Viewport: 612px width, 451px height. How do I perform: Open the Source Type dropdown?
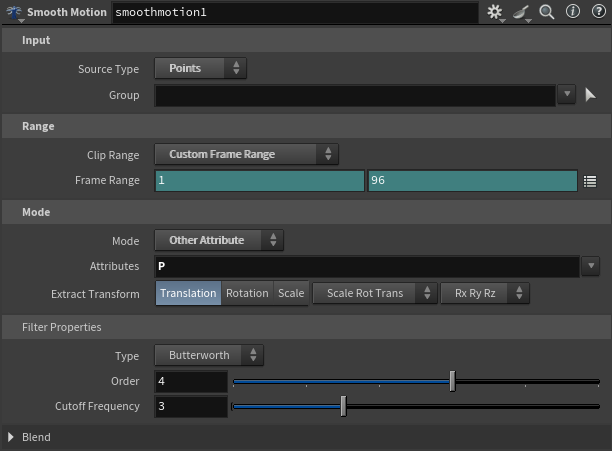coord(200,69)
